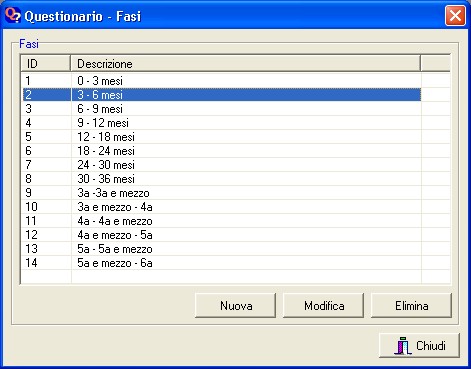The width and height of the screenshot is (471, 369).
Task: Select the row '9 - 12 mesi'
Action: click(222, 123)
